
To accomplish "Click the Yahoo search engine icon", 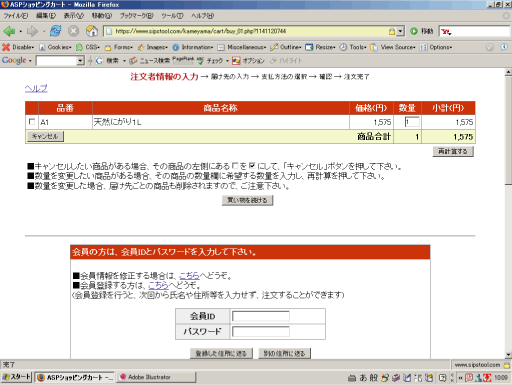I will [446, 32].
